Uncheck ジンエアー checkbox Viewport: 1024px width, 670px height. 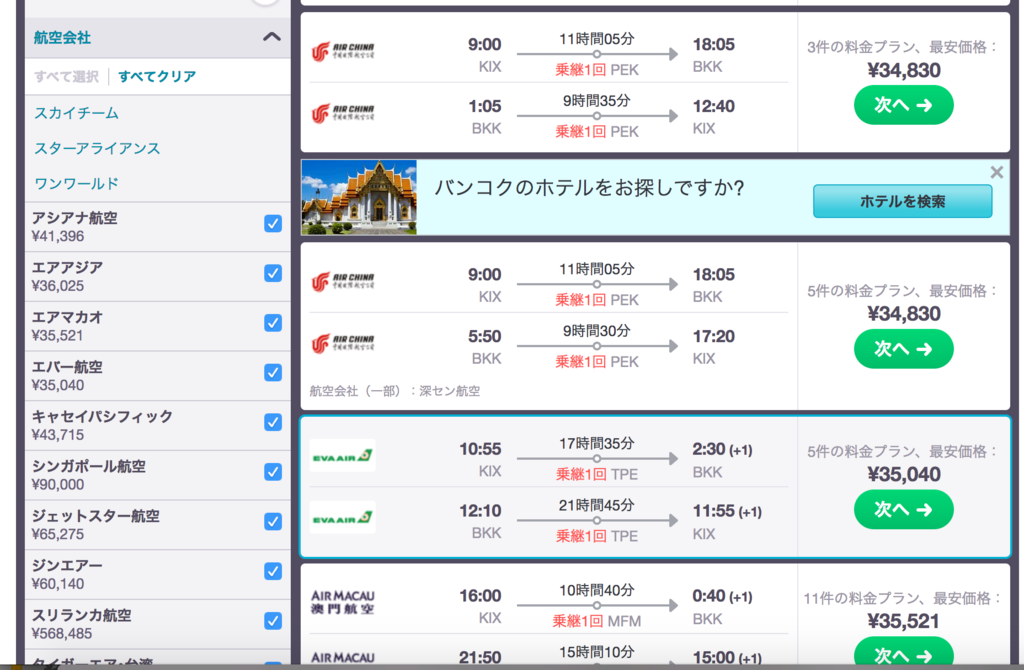click(x=273, y=571)
